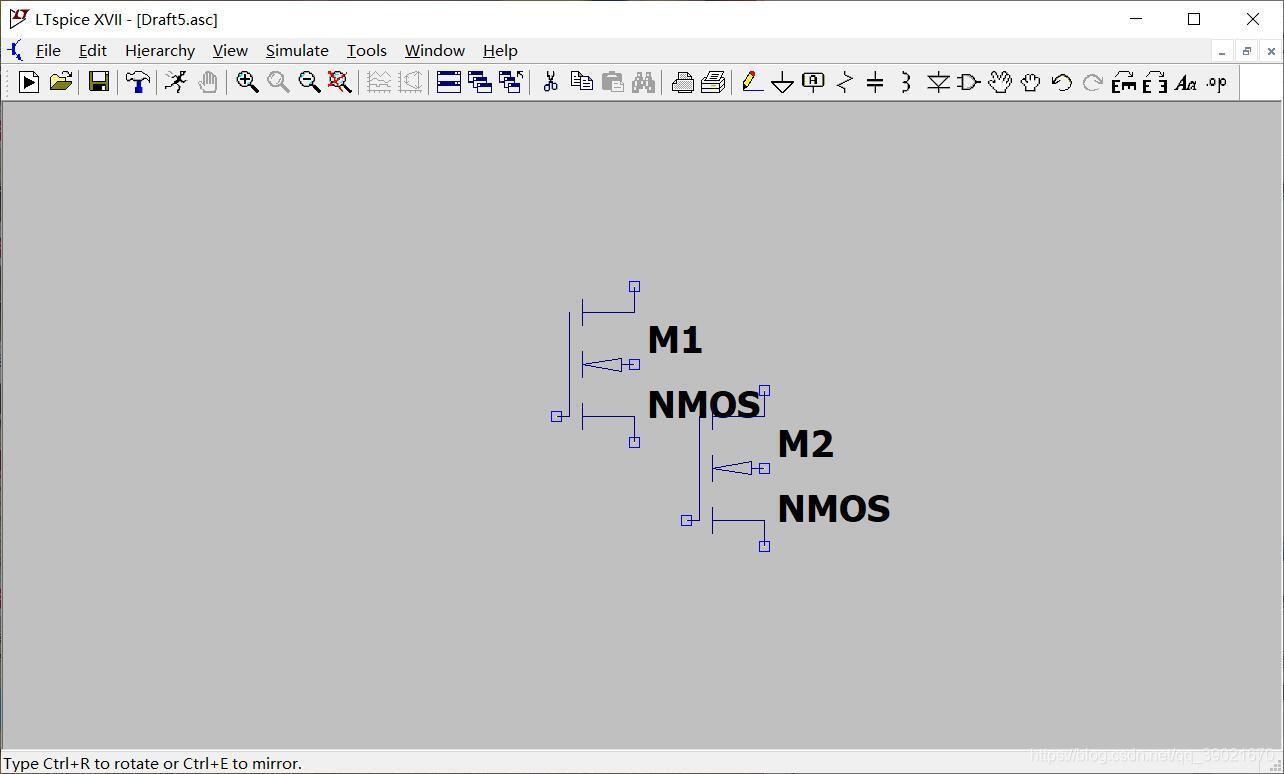Click the M2 transistor label

(x=805, y=444)
